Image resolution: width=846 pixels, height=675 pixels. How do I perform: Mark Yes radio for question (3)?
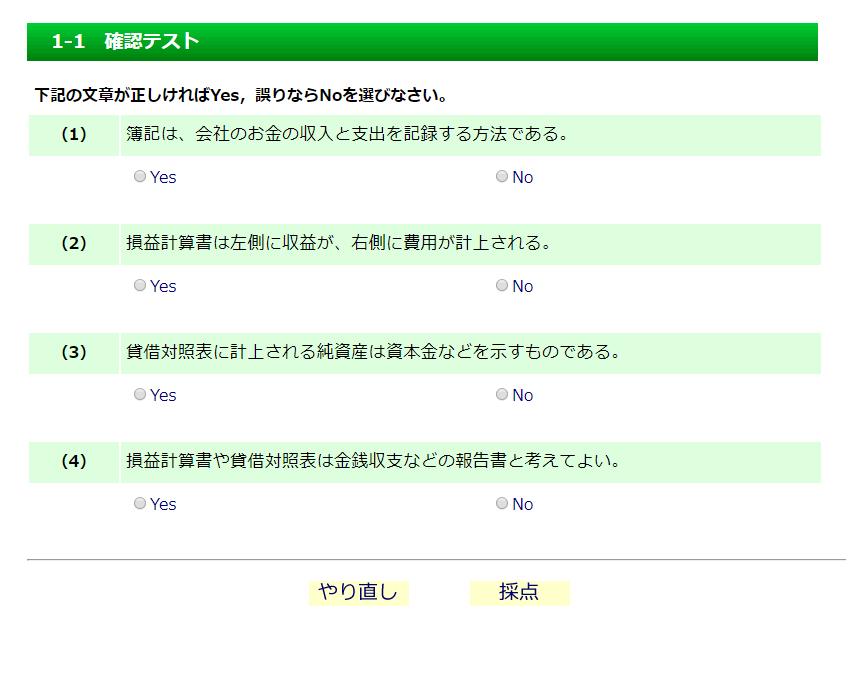[140, 394]
